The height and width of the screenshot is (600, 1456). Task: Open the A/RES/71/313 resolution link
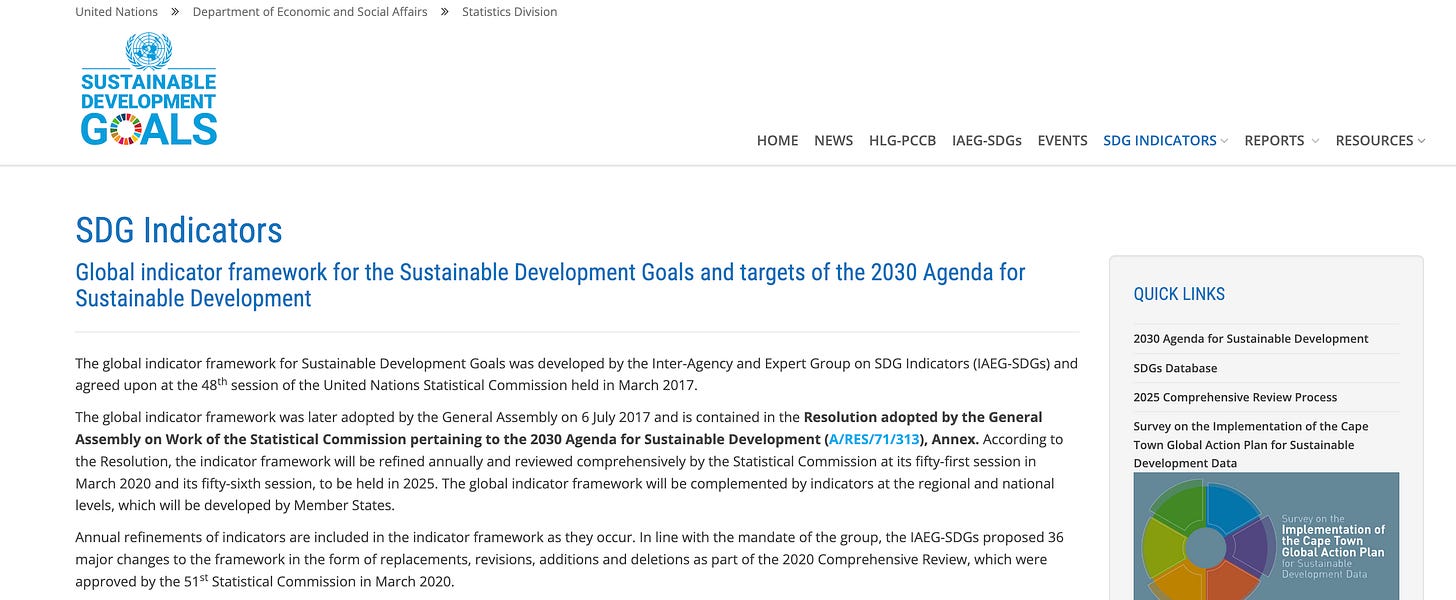click(874, 440)
